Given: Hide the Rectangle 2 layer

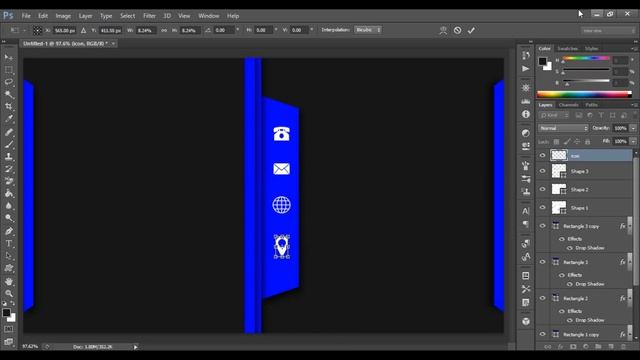Looking at the screenshot, I should tap(542, 298).
